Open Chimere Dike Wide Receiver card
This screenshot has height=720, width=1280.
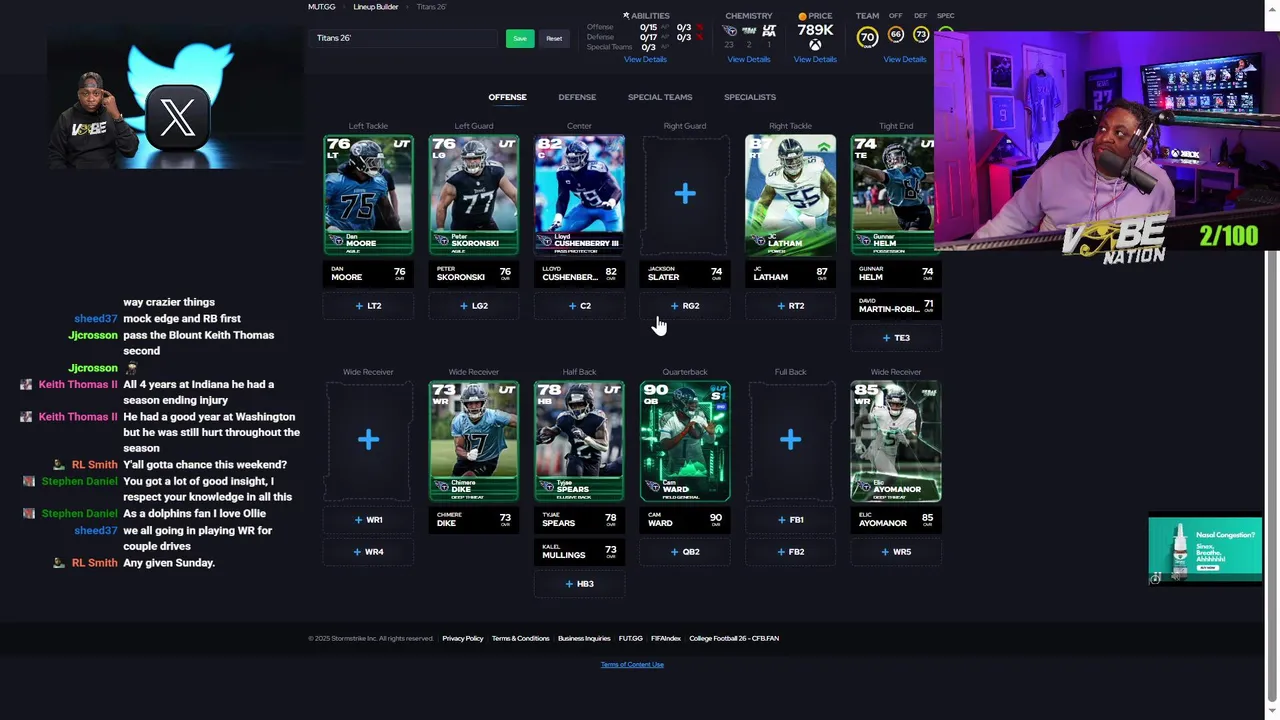[474, 440]
